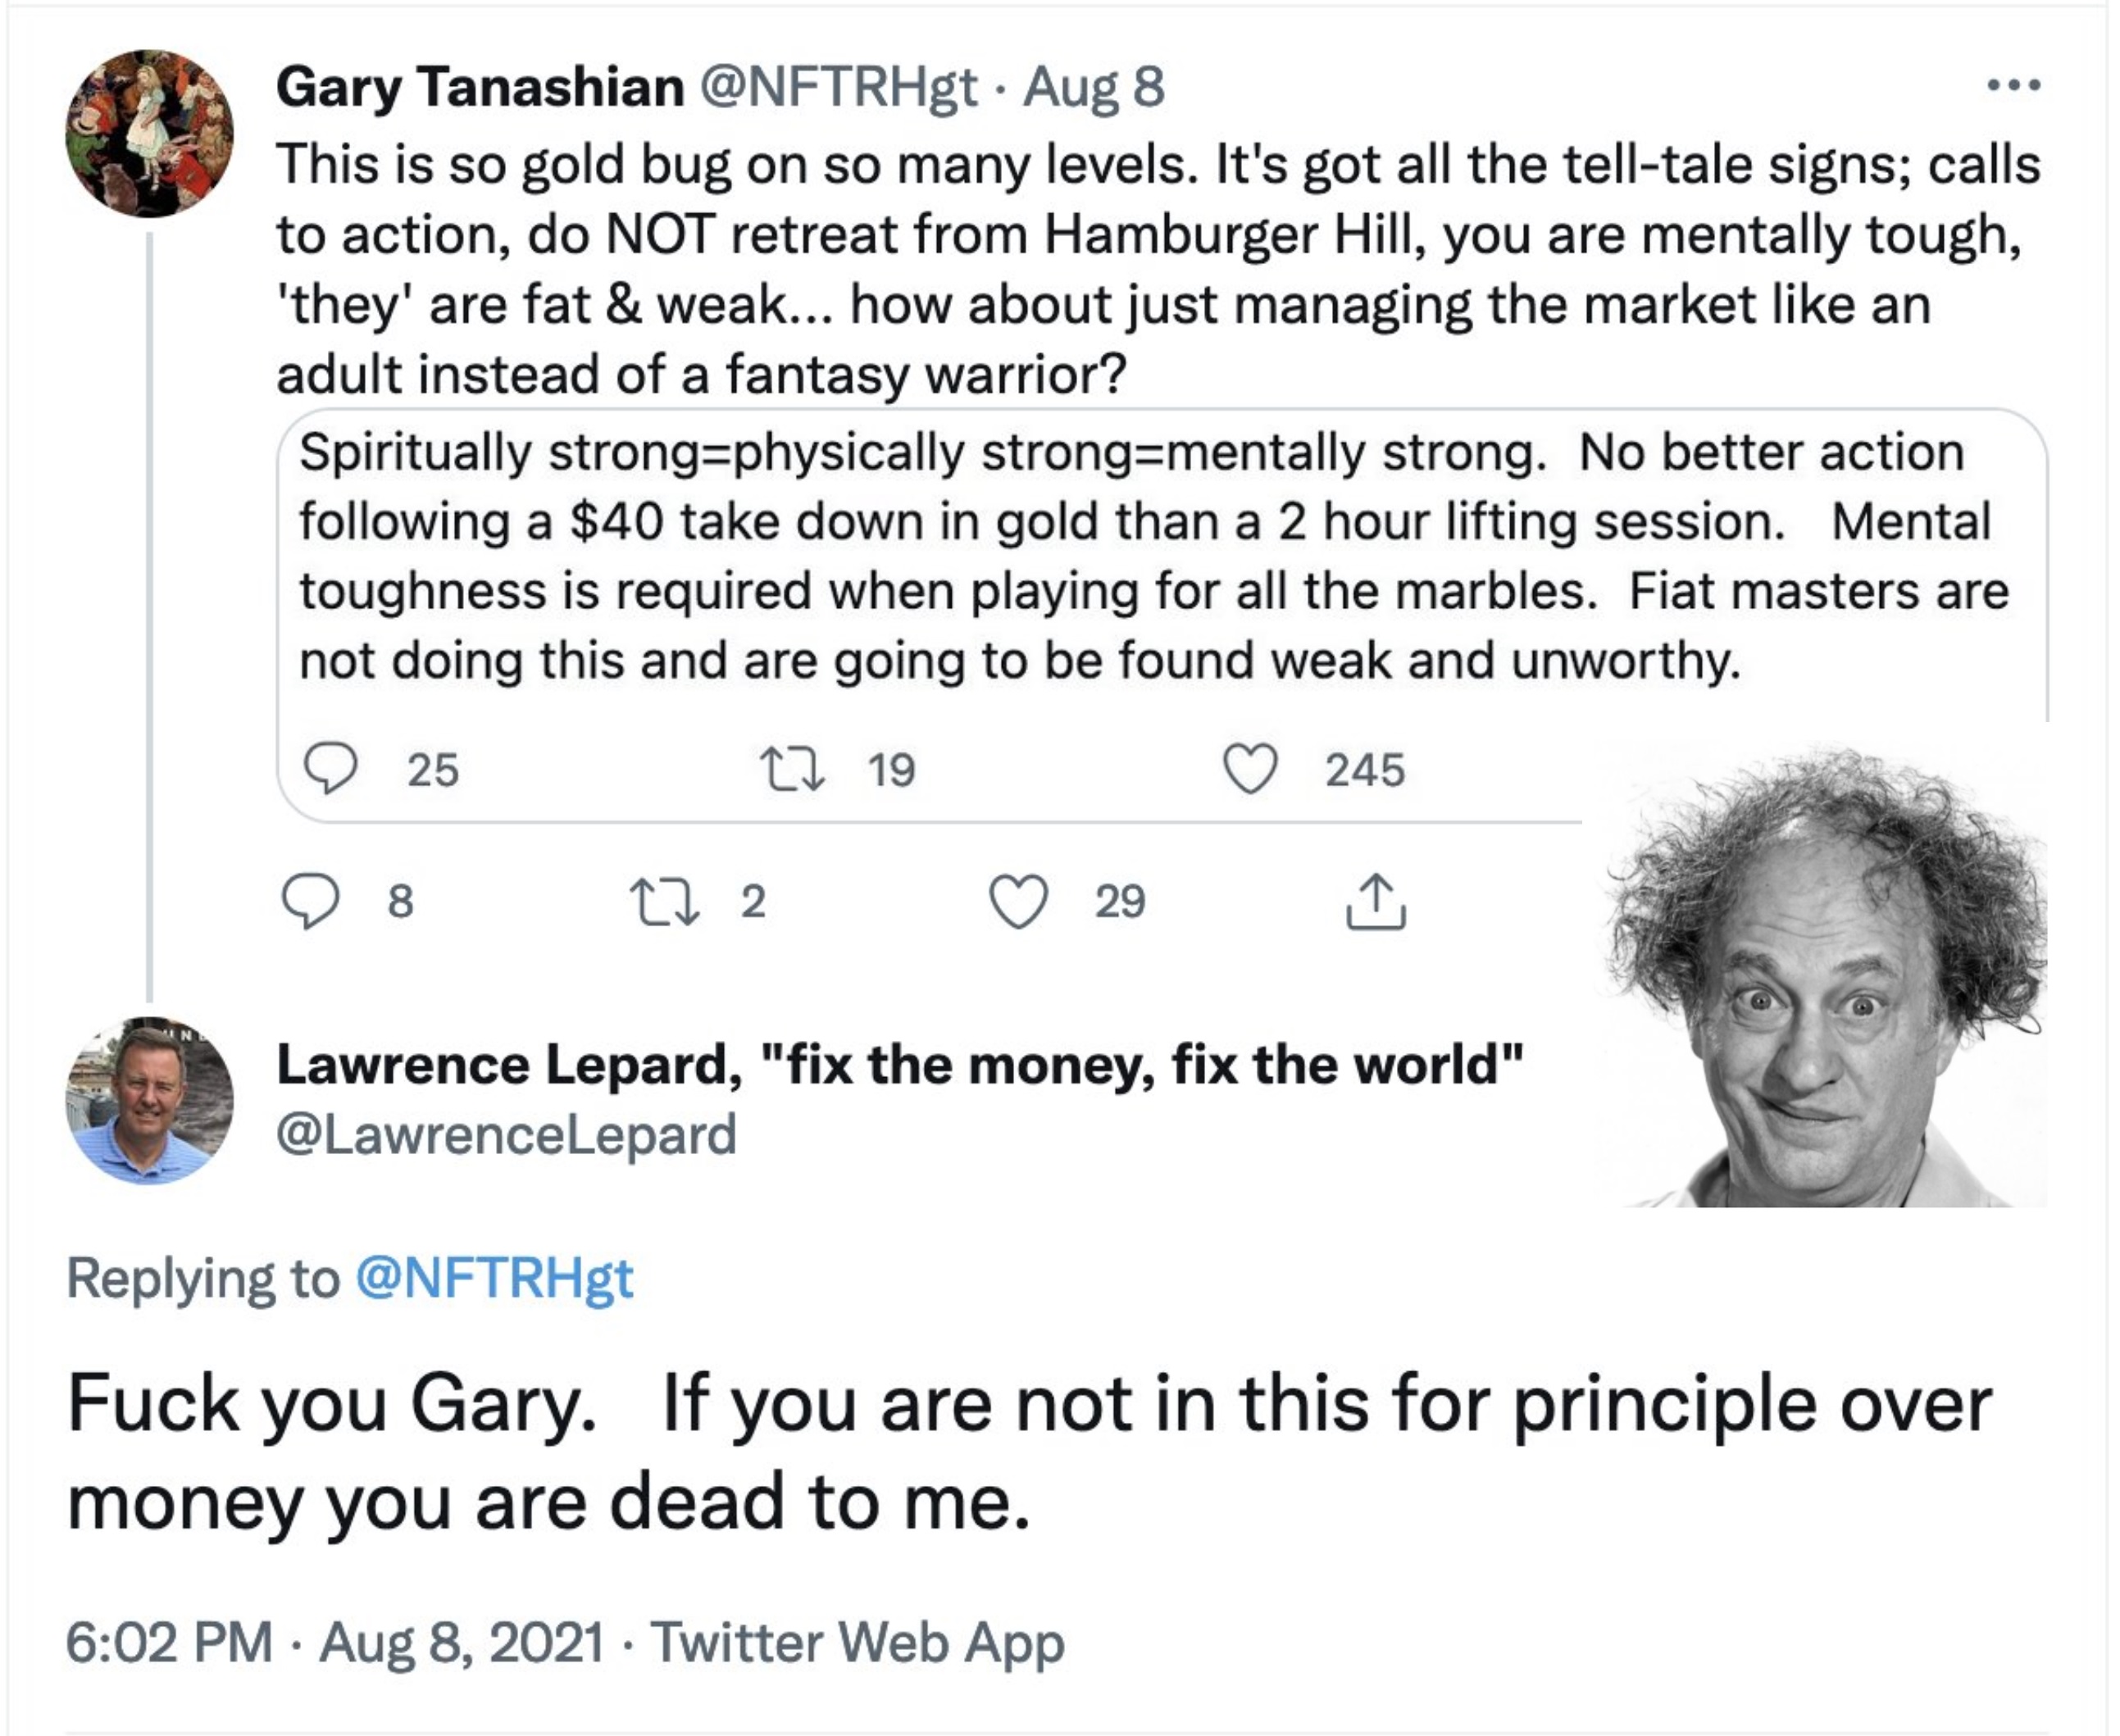Click the black-and-white curly-haired man photo
This screenshot has height=1736, width=2120.
tap(1825, 980)
